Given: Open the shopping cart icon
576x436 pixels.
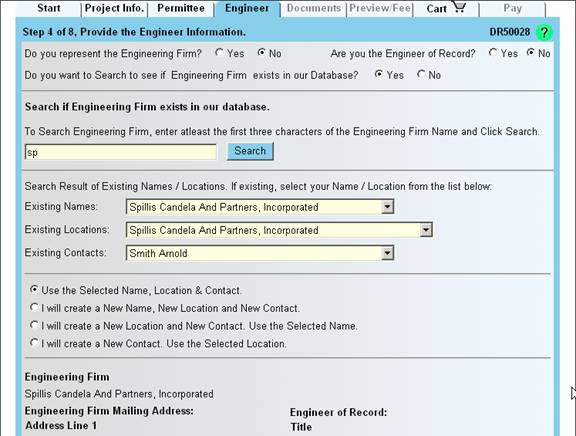Looking at the screenshot, I should pos(459,7).
